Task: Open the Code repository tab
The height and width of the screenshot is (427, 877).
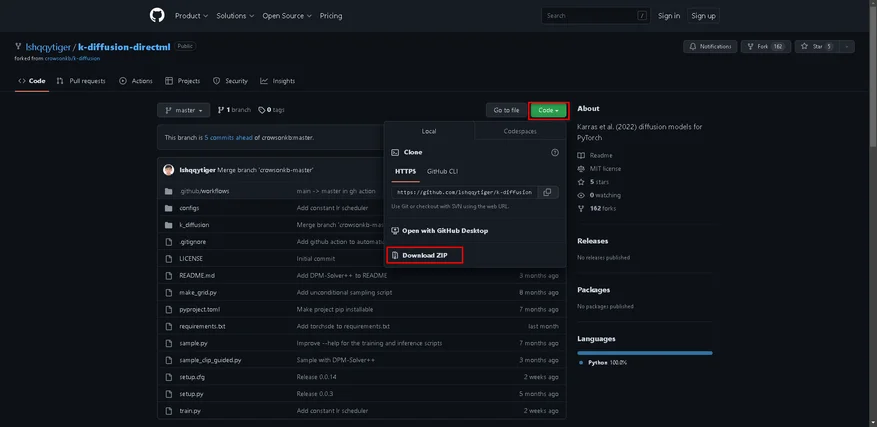Action: tap(32, 81)
